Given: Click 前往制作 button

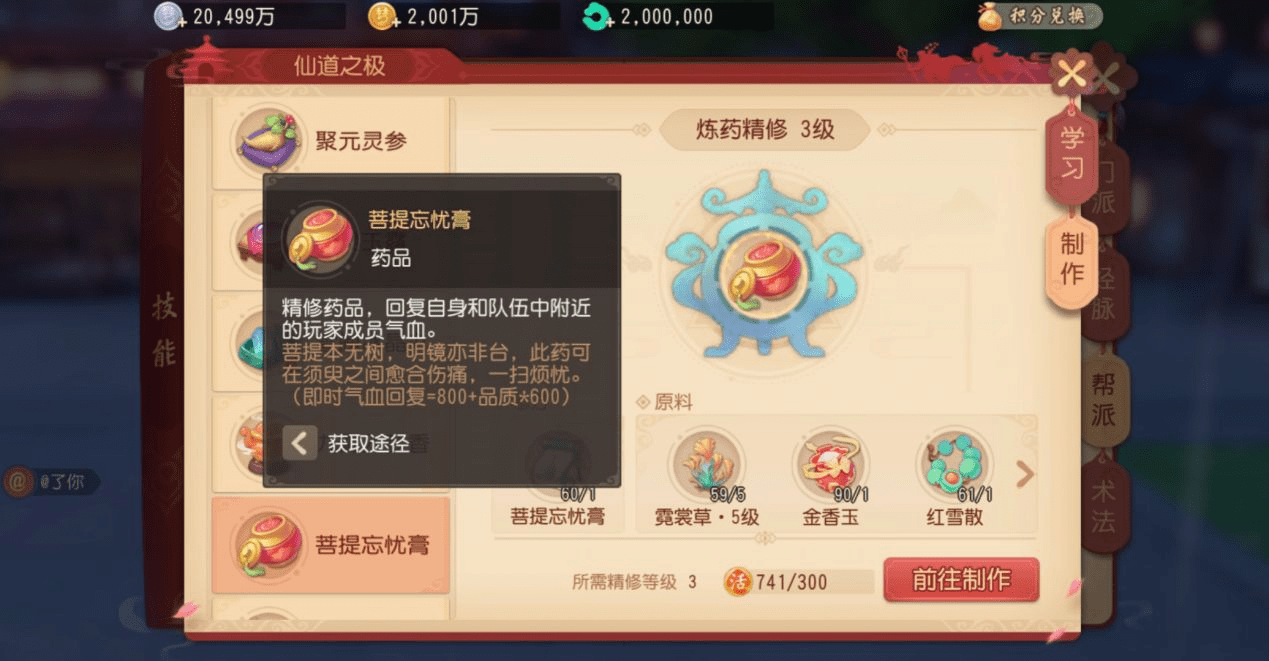Looking at the screenshot, I should (961, 580).
